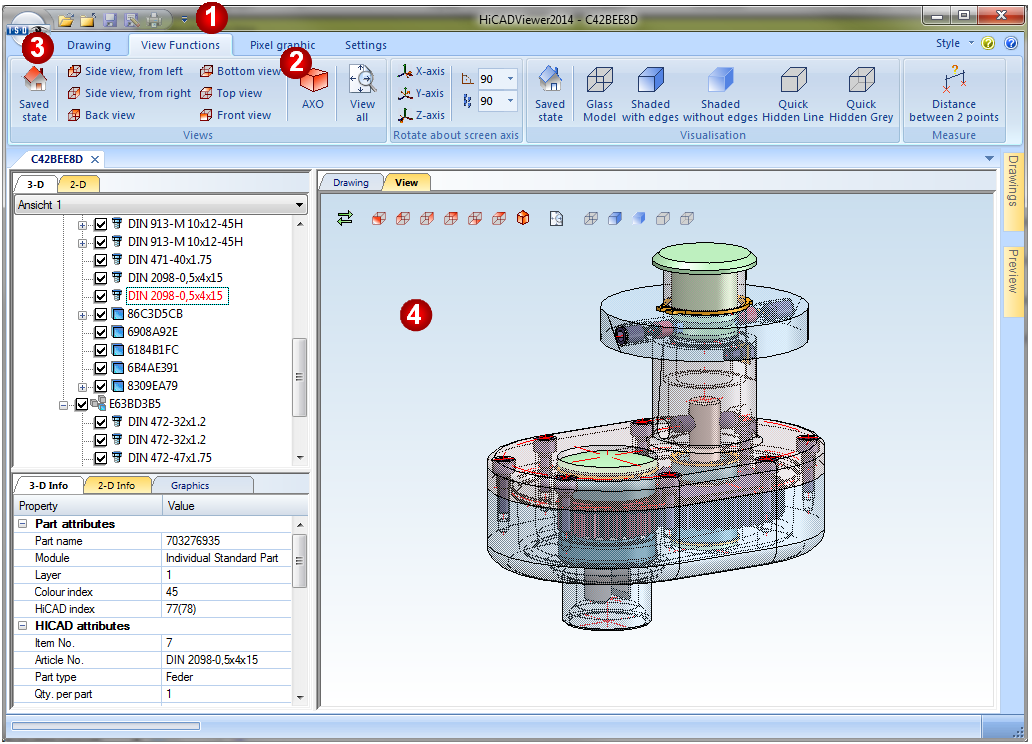The width and height of the screenshot is (1032, 744).
Task: Select Quick Hidden Grey in the ribbon
Action: 861,93
